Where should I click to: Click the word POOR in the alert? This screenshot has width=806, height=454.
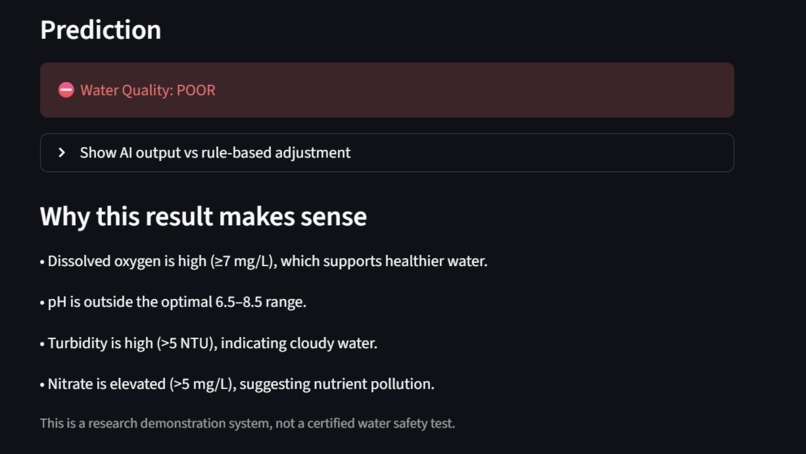pos(196,90)
